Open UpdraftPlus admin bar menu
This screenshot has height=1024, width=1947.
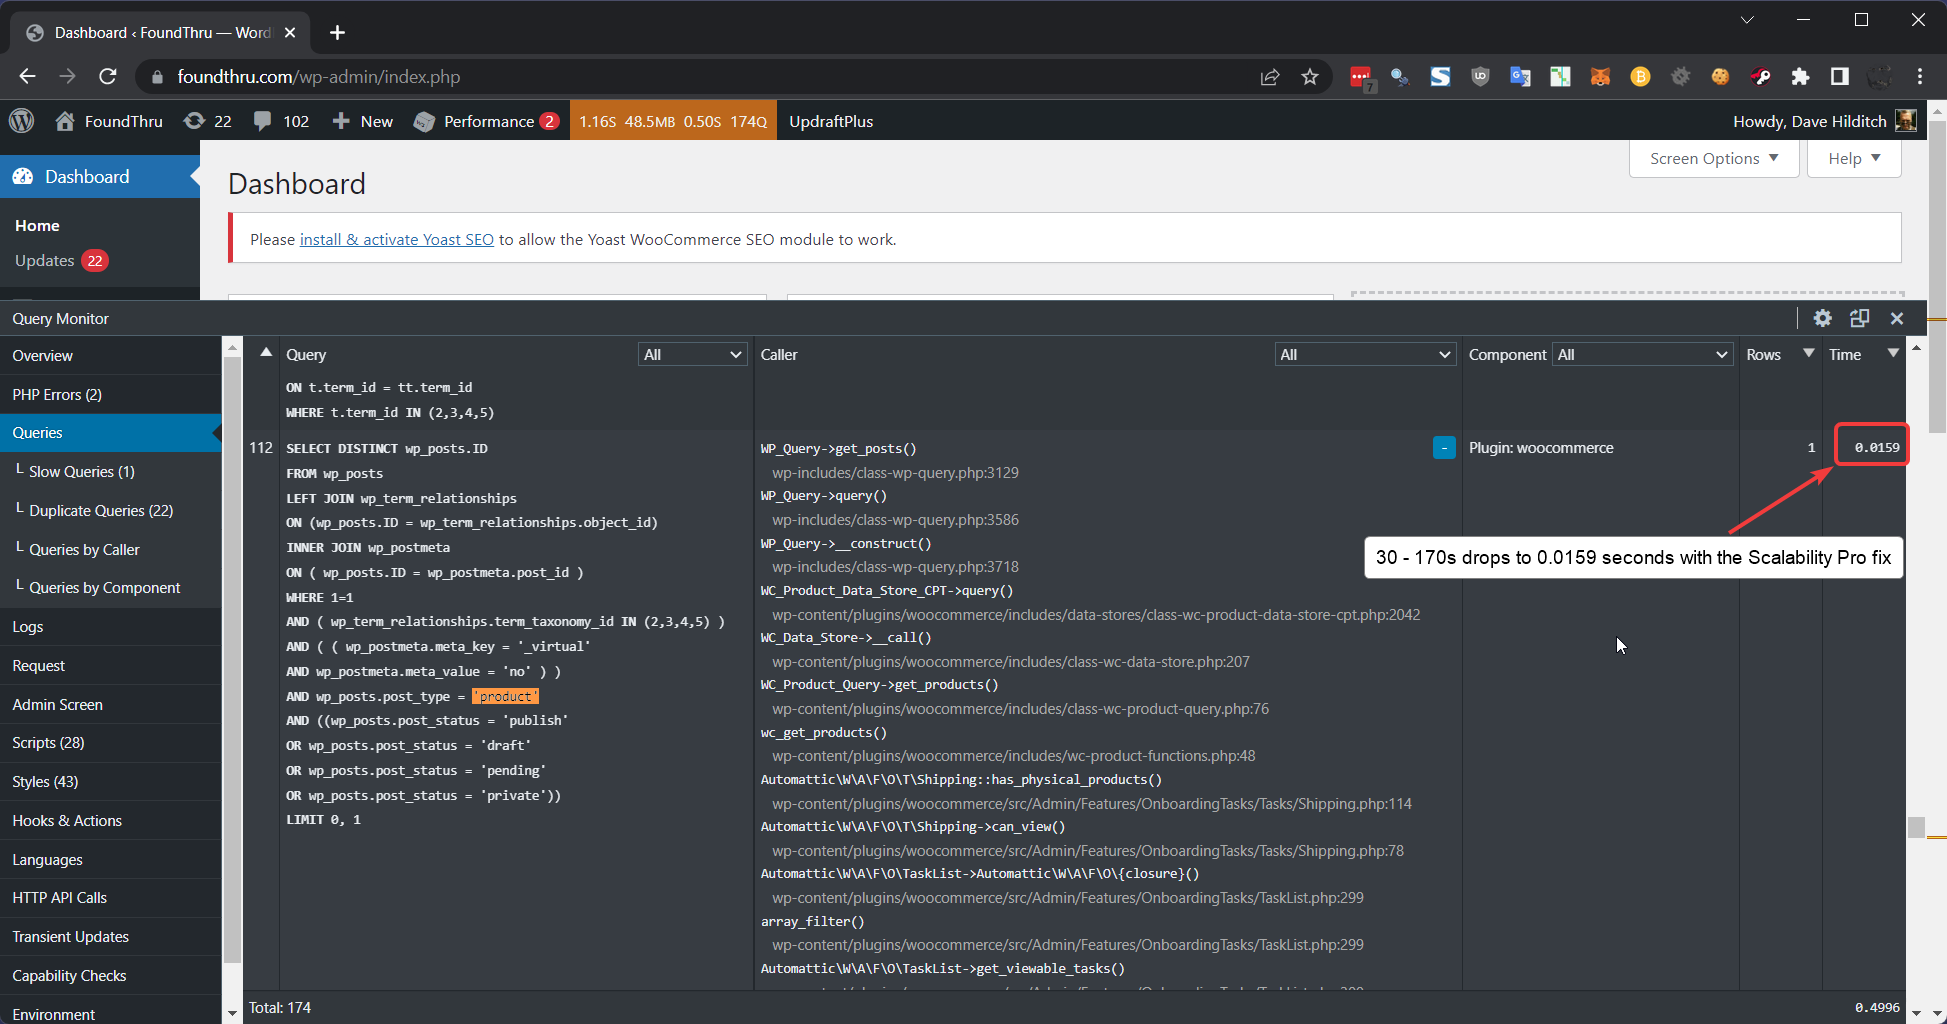coord(831,121)
